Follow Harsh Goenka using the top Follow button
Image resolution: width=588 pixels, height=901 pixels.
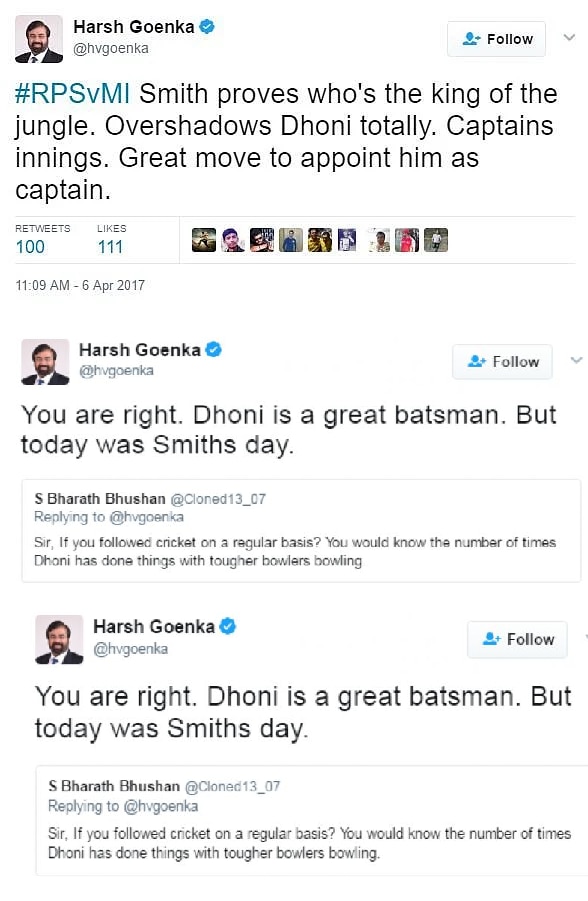pos(496,39)
